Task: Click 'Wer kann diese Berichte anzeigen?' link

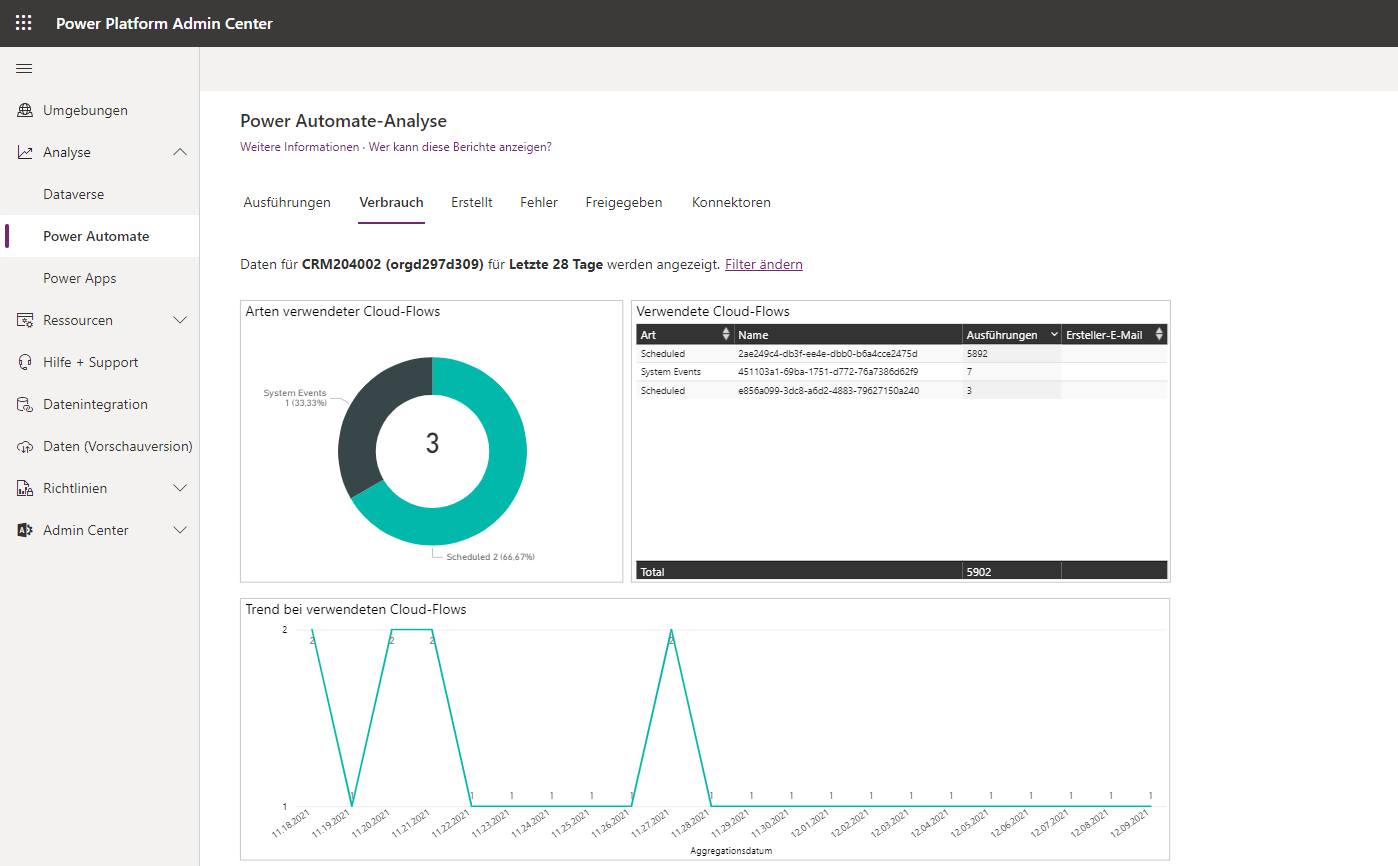Action: pos(460,147)
